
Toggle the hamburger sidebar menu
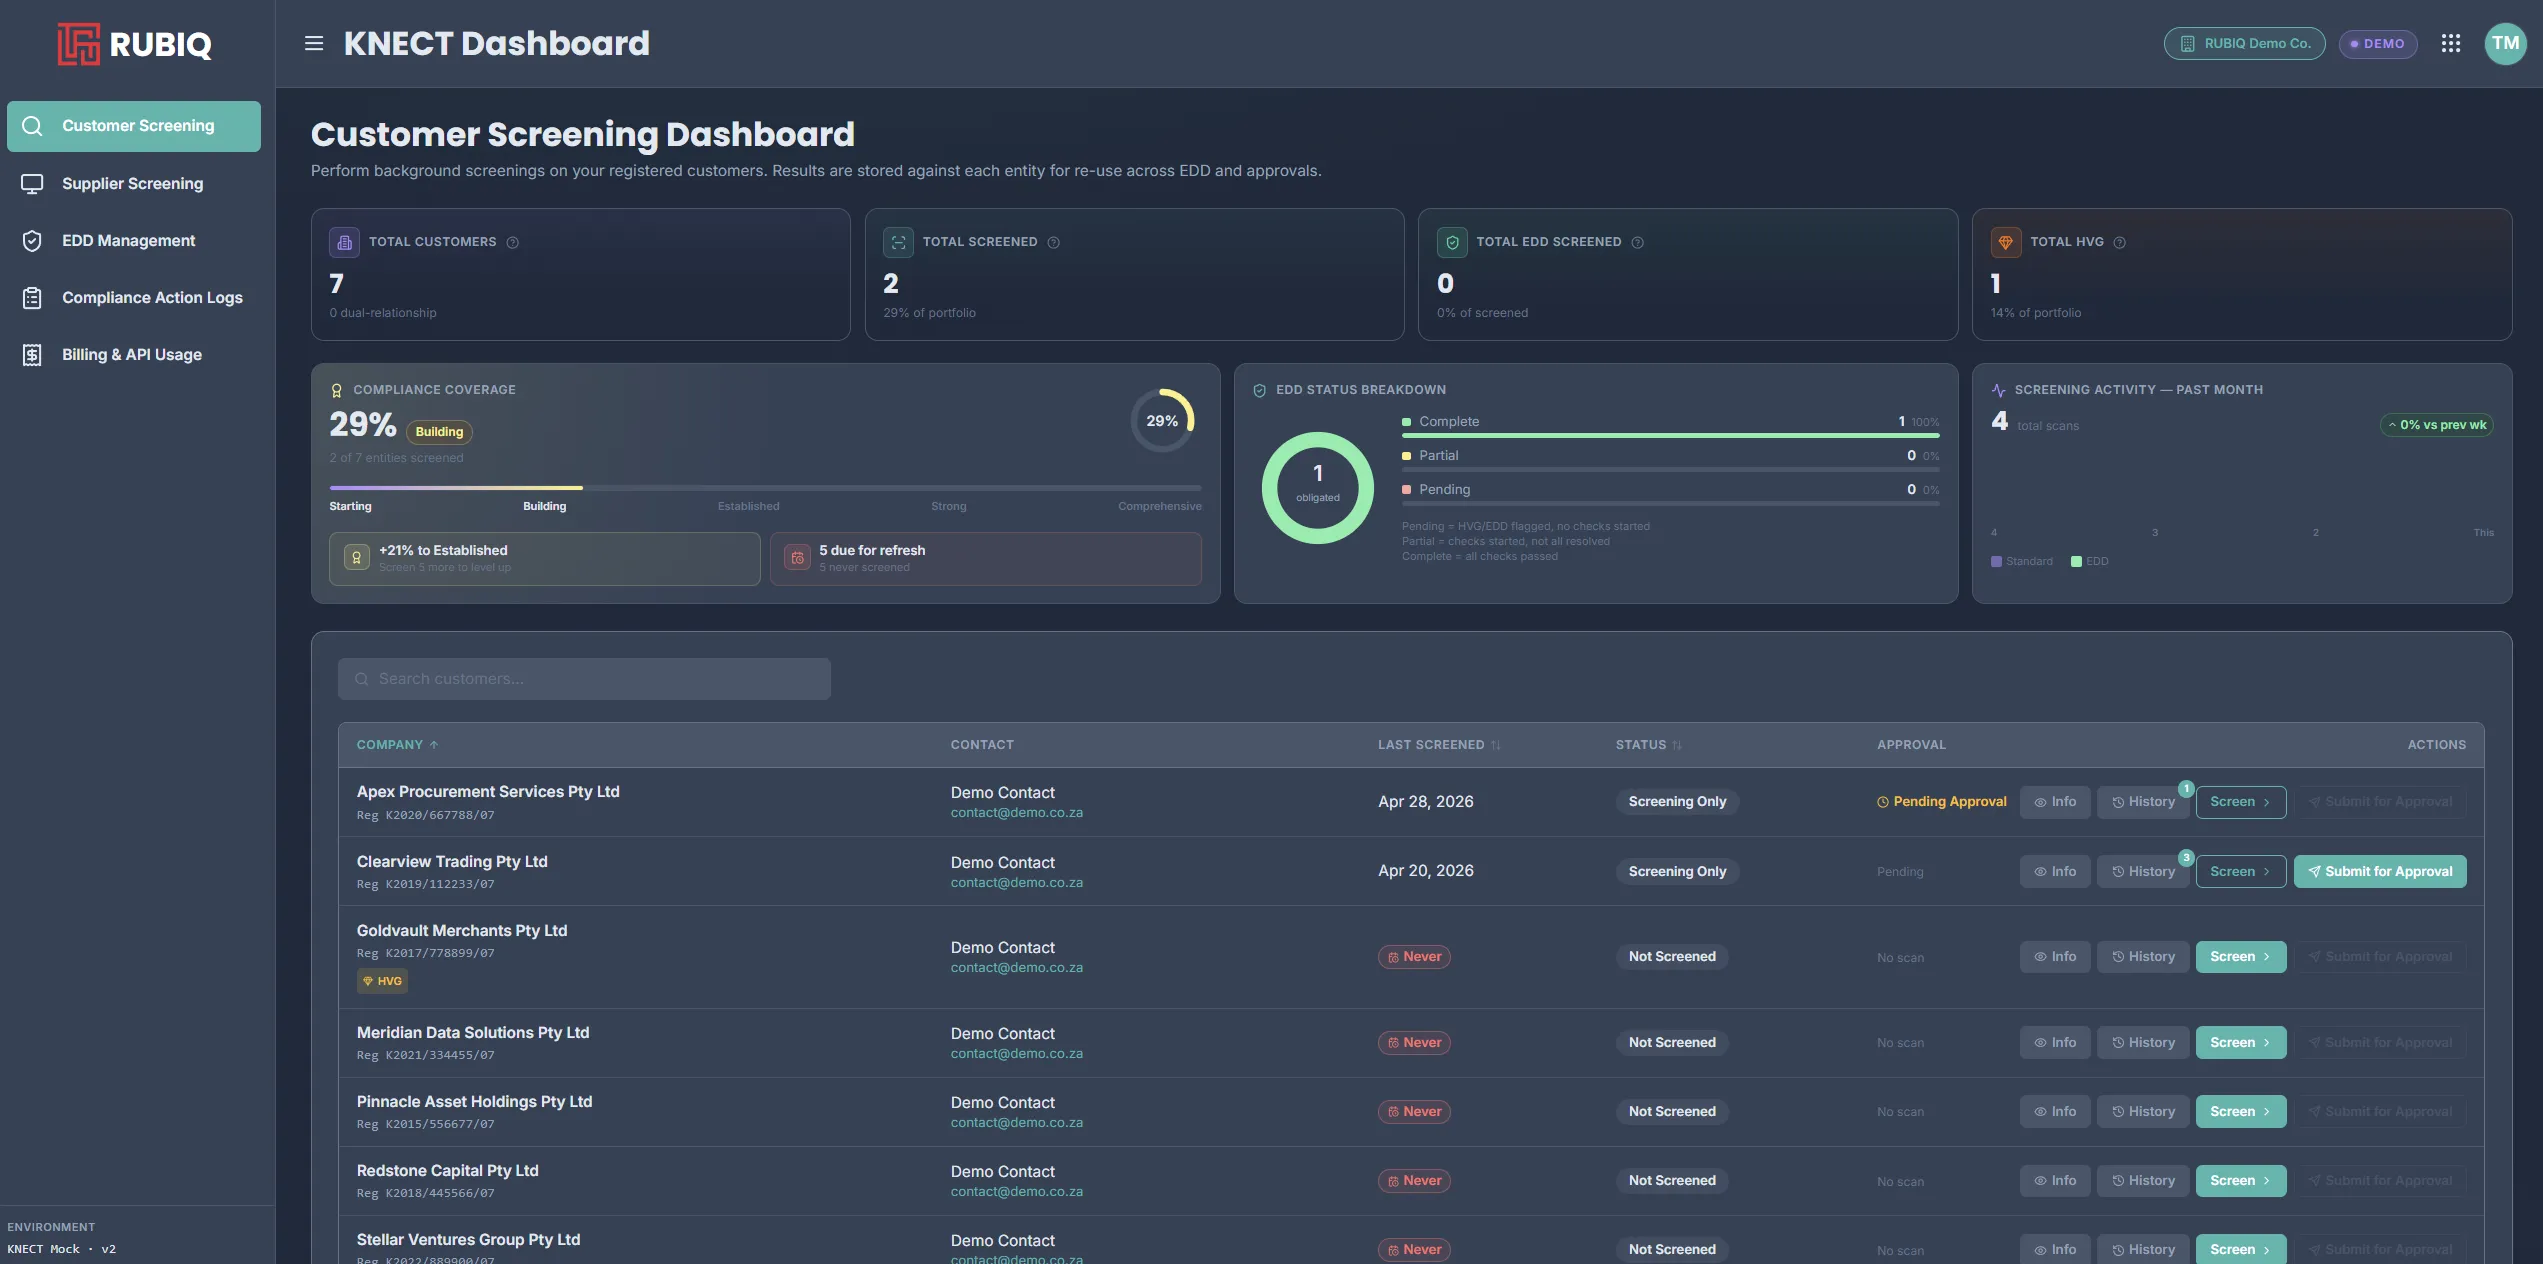tap(314, 43)
